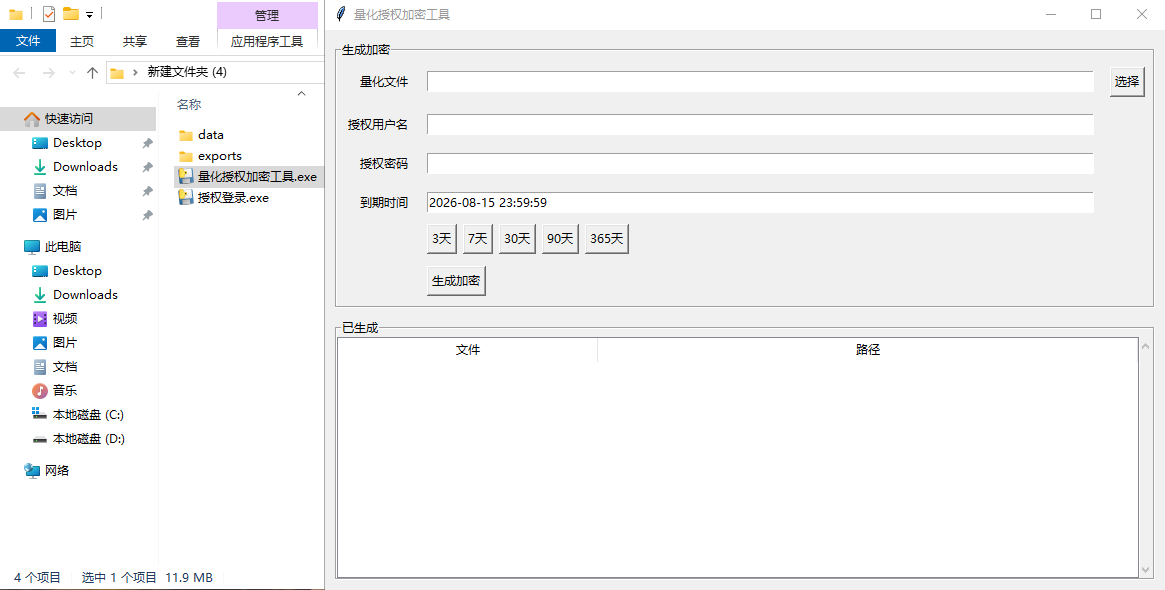
Task: Click the 名称 column header in Explorer
Action: pos(189,105)
